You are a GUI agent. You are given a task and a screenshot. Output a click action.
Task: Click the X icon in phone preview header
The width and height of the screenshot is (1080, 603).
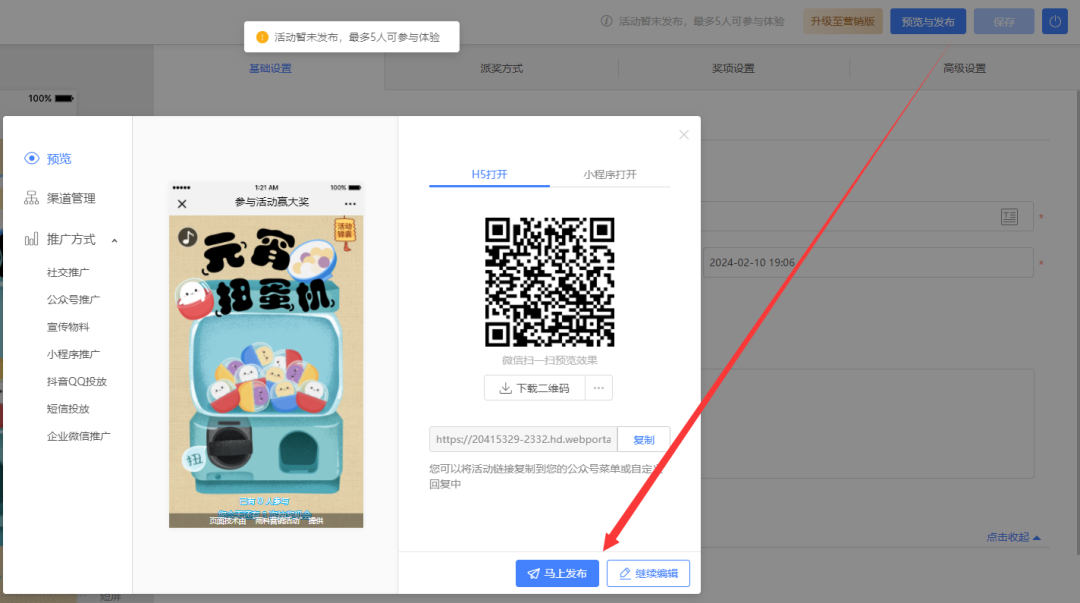[182, 204]
